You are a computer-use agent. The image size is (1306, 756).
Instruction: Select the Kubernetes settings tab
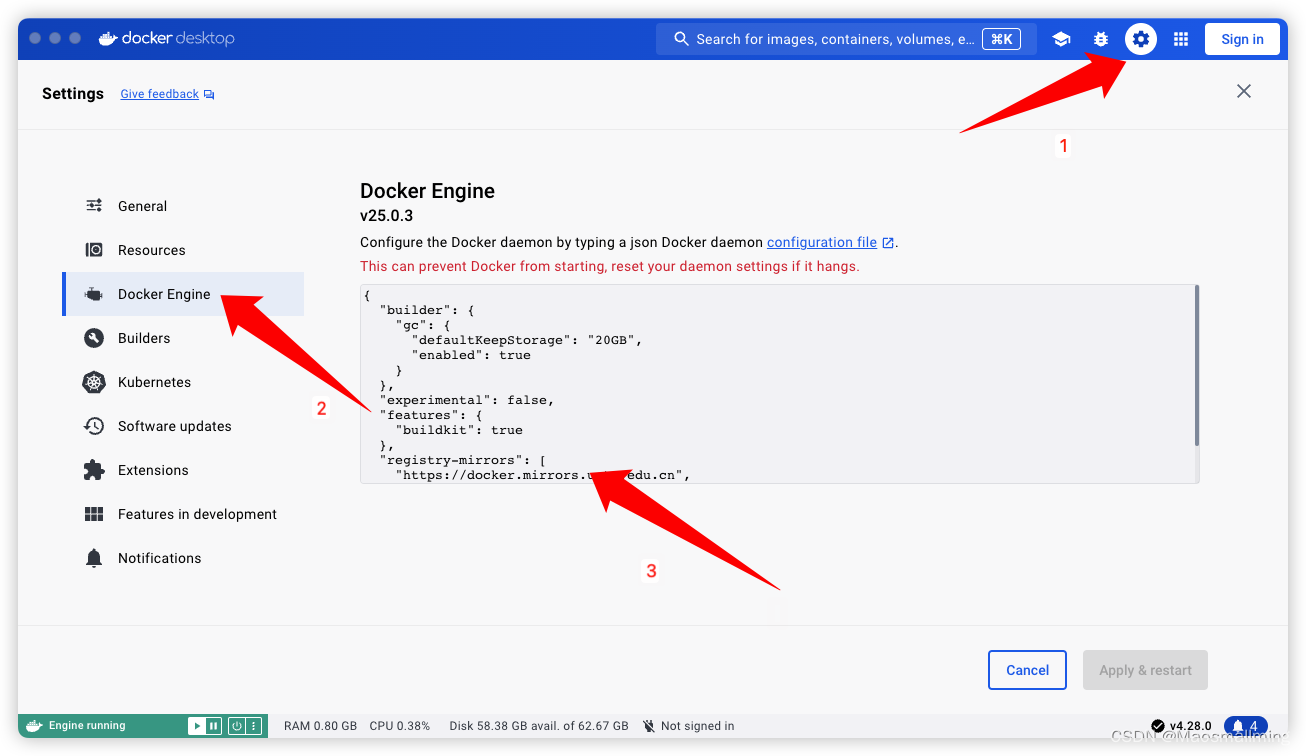coord(183,382)
